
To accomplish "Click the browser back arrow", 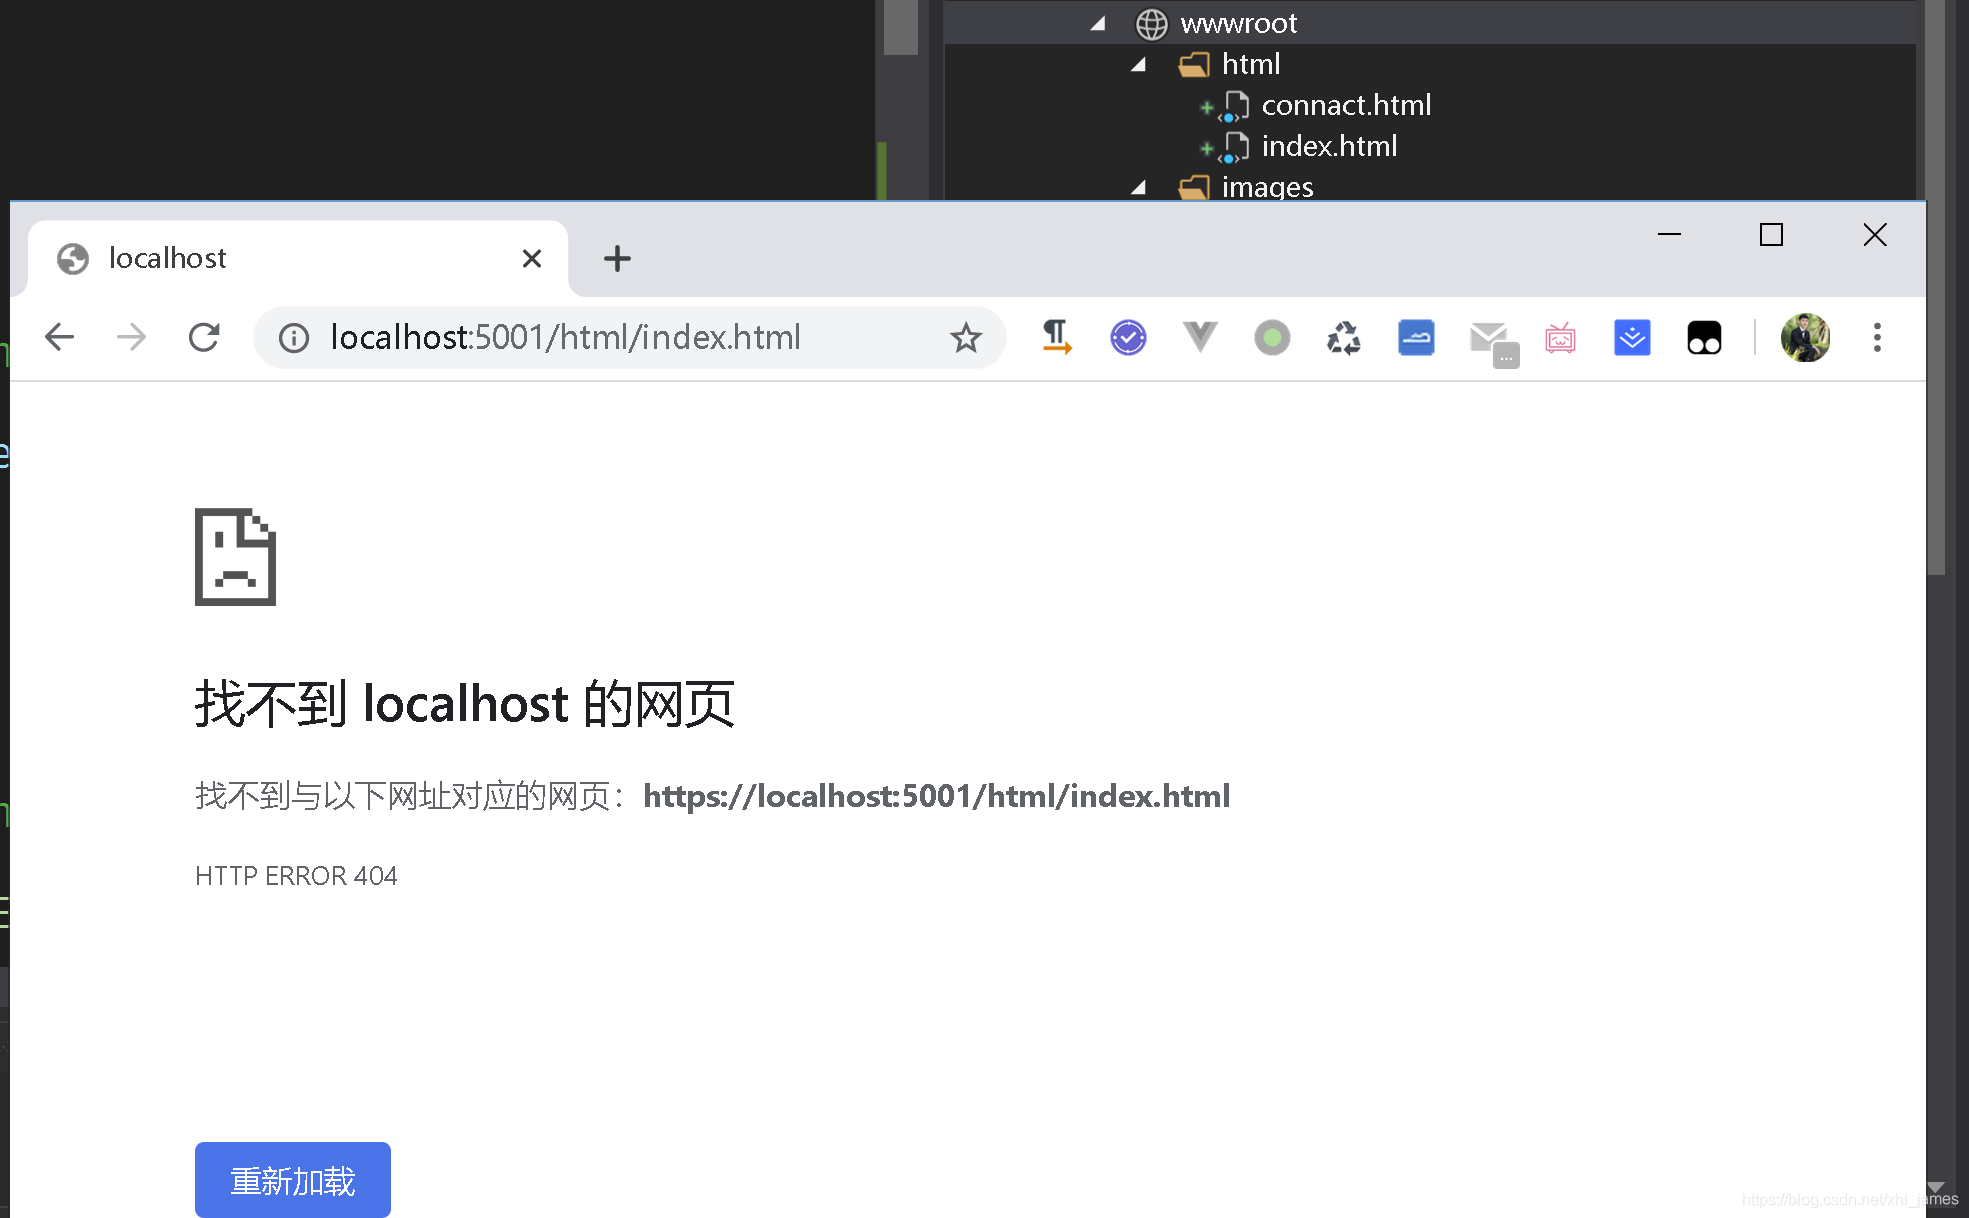I will [x=60, y=337].
